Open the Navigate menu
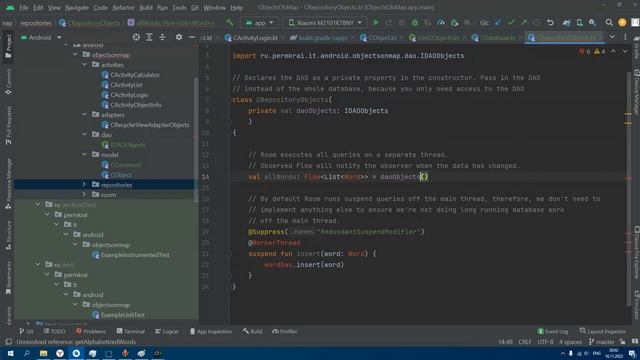The width and height of the screenshot is (640, 360). point(77,7)
